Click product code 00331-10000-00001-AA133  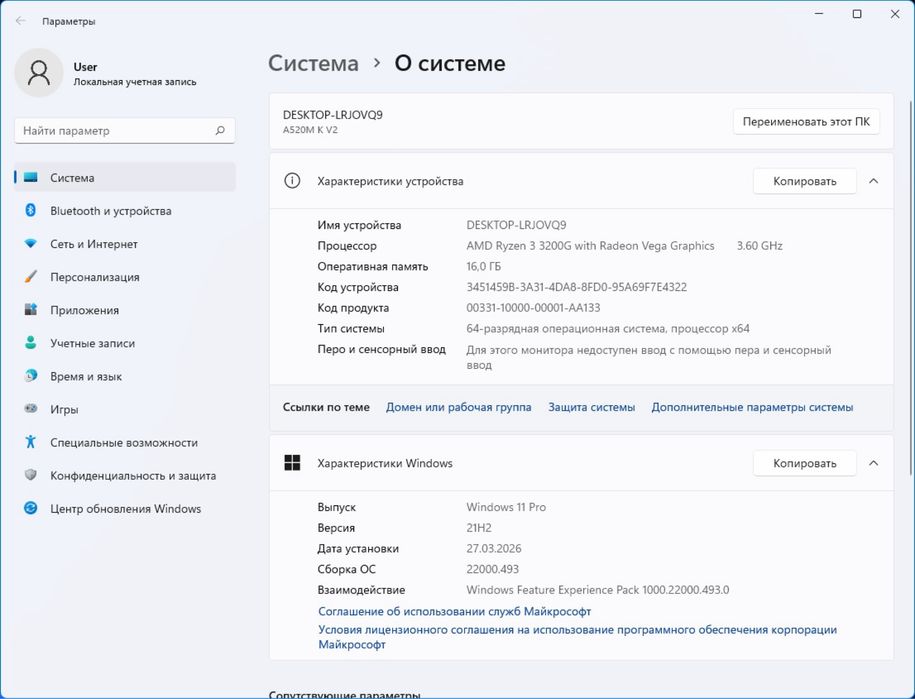click(533, 307)
